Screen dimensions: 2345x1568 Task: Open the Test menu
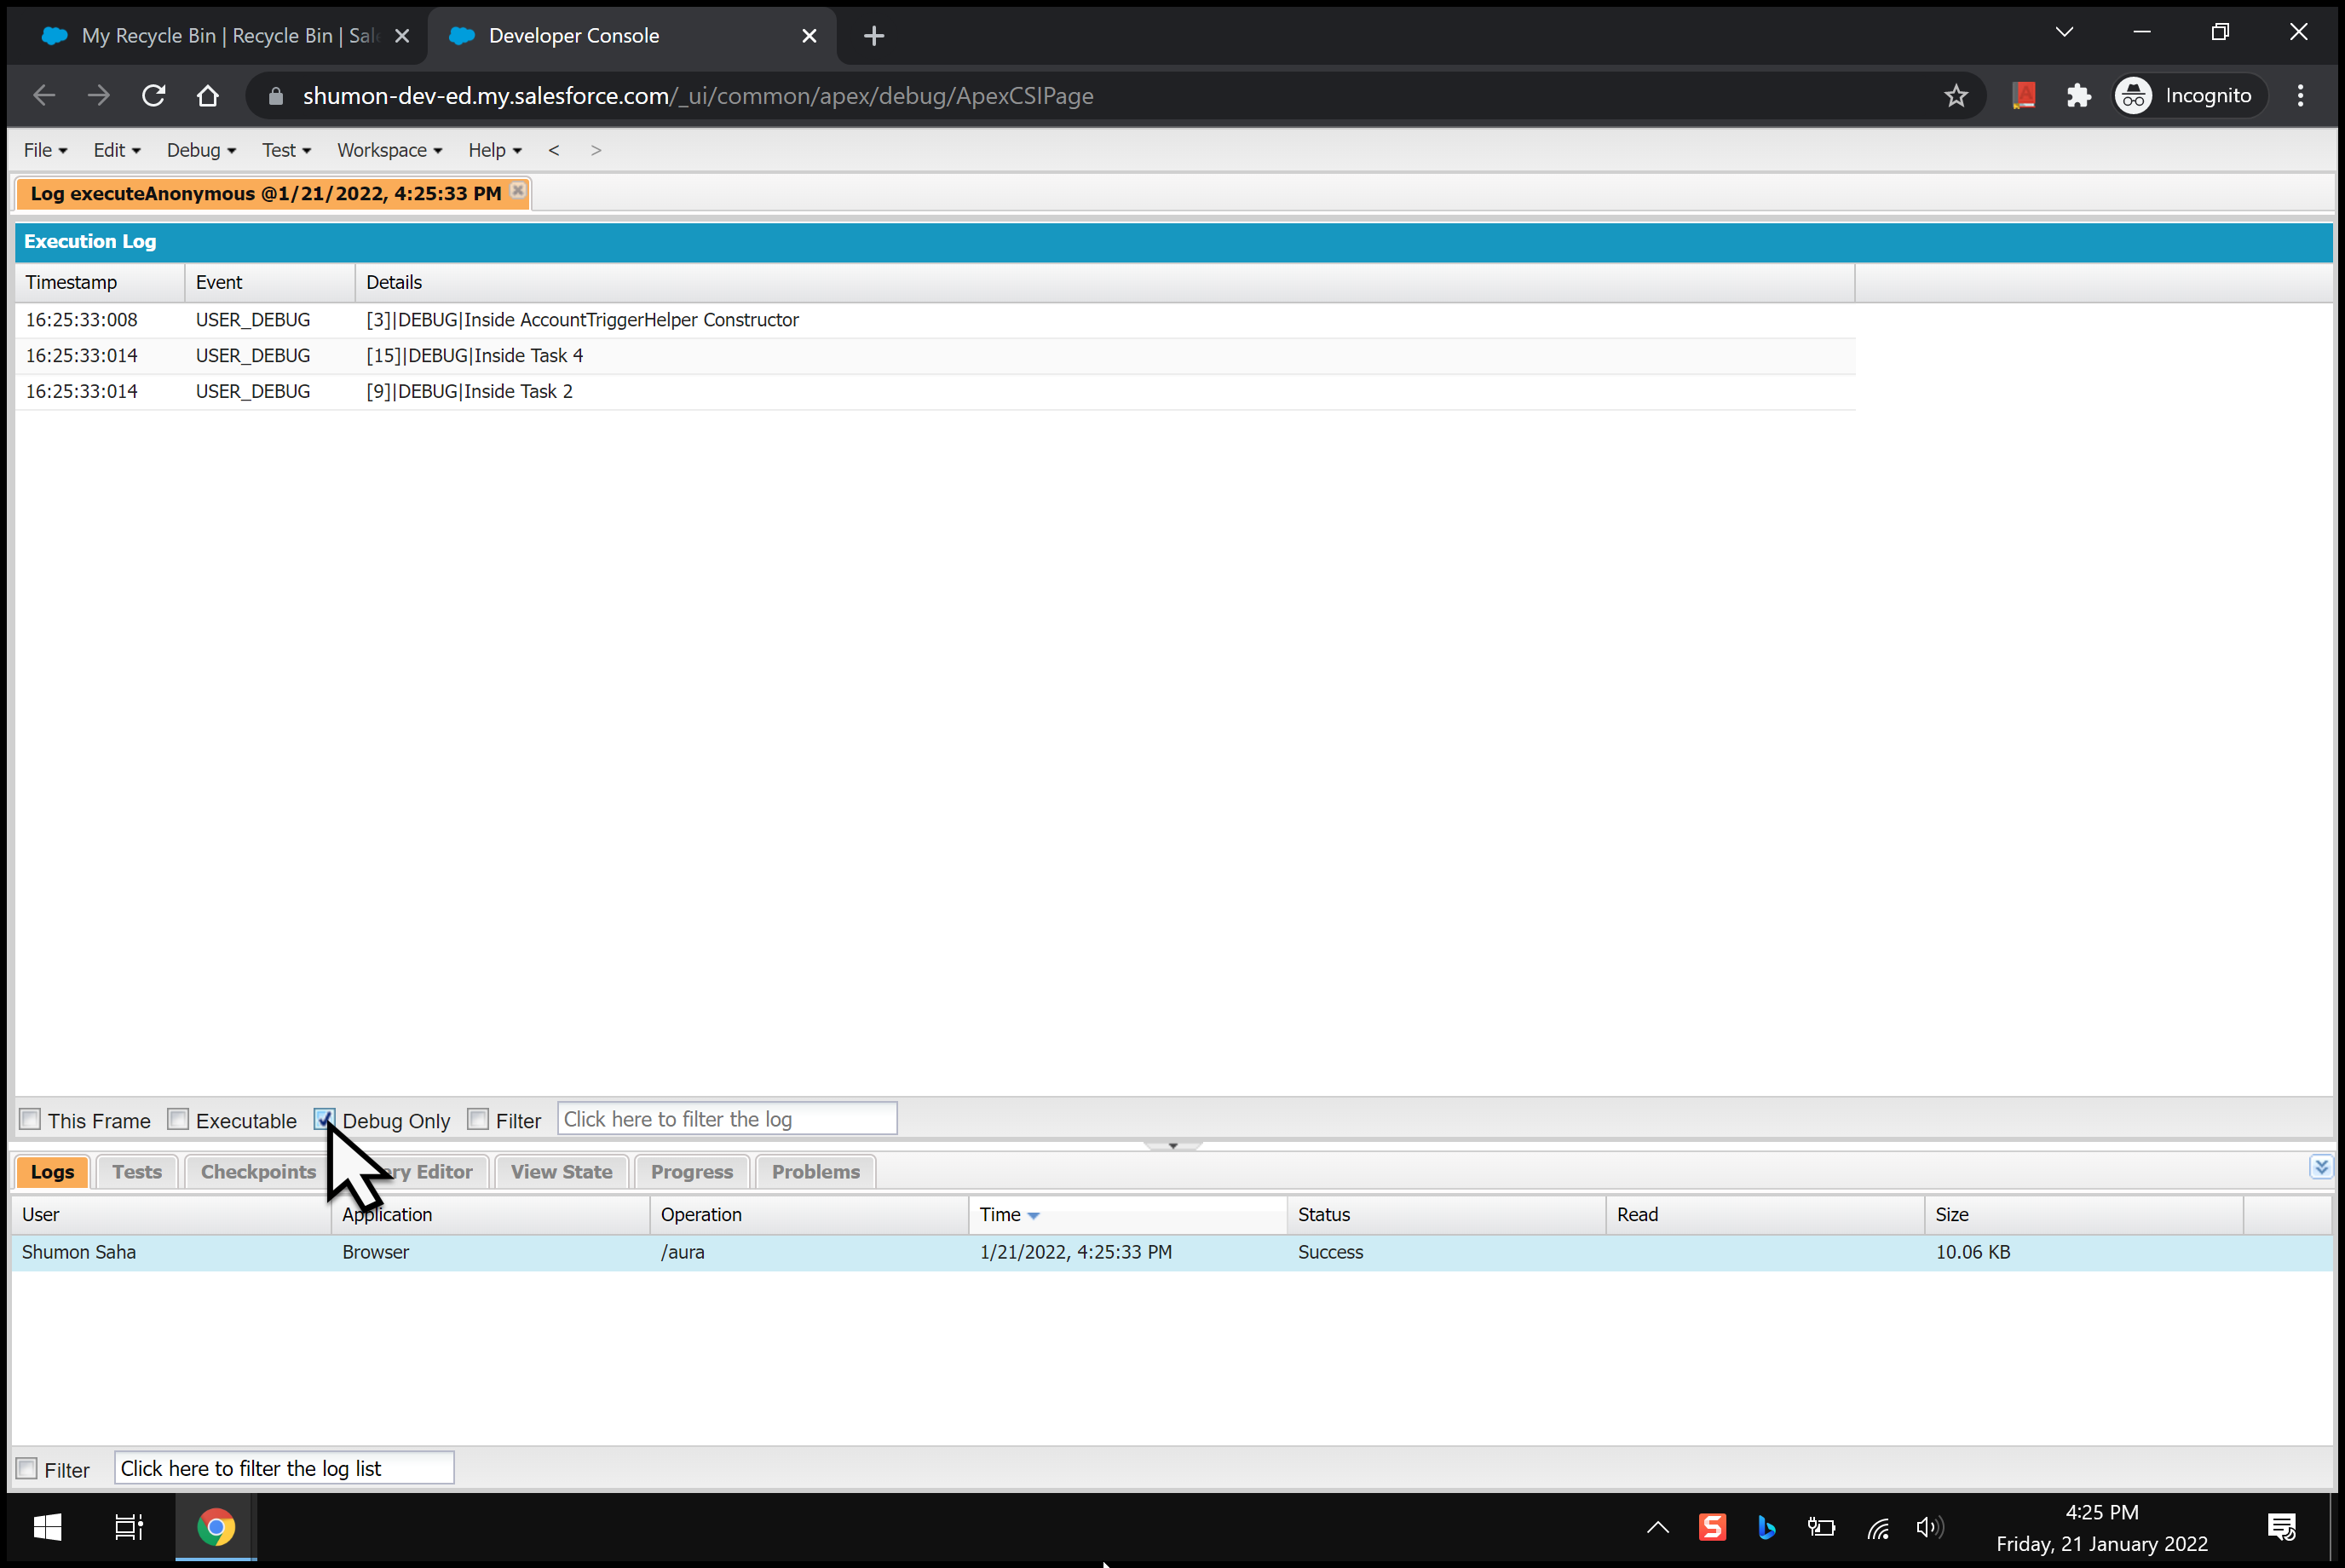286,150
